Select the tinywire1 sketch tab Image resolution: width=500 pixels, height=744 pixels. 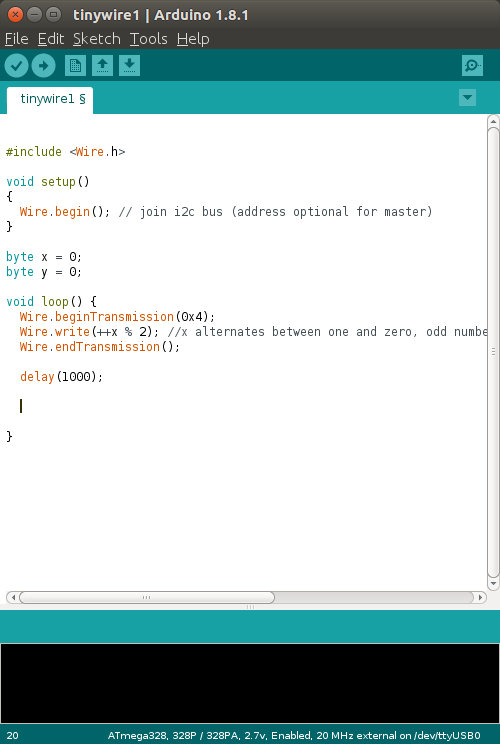pyautogui.click(x=50, y=100)
